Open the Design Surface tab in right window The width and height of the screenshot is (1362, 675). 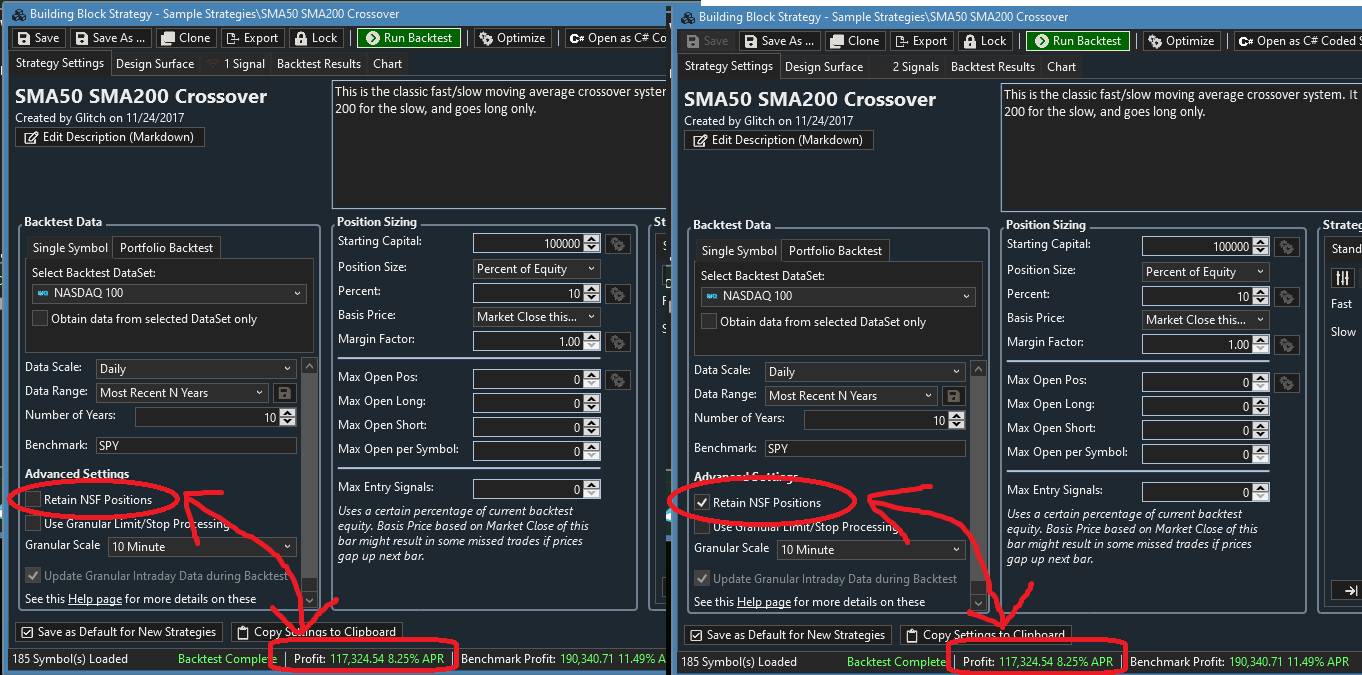coord(824,67)
